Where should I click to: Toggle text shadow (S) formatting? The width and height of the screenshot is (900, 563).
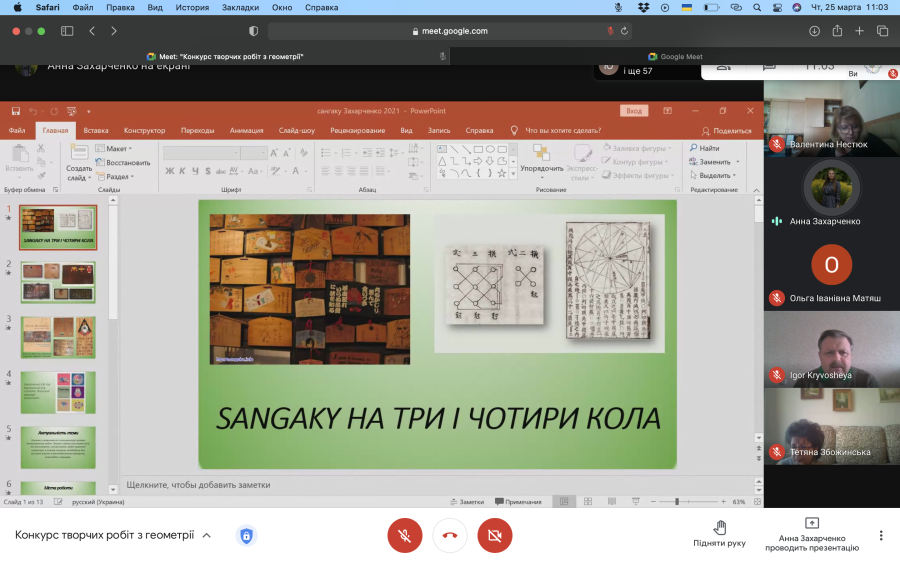[208, 171]
